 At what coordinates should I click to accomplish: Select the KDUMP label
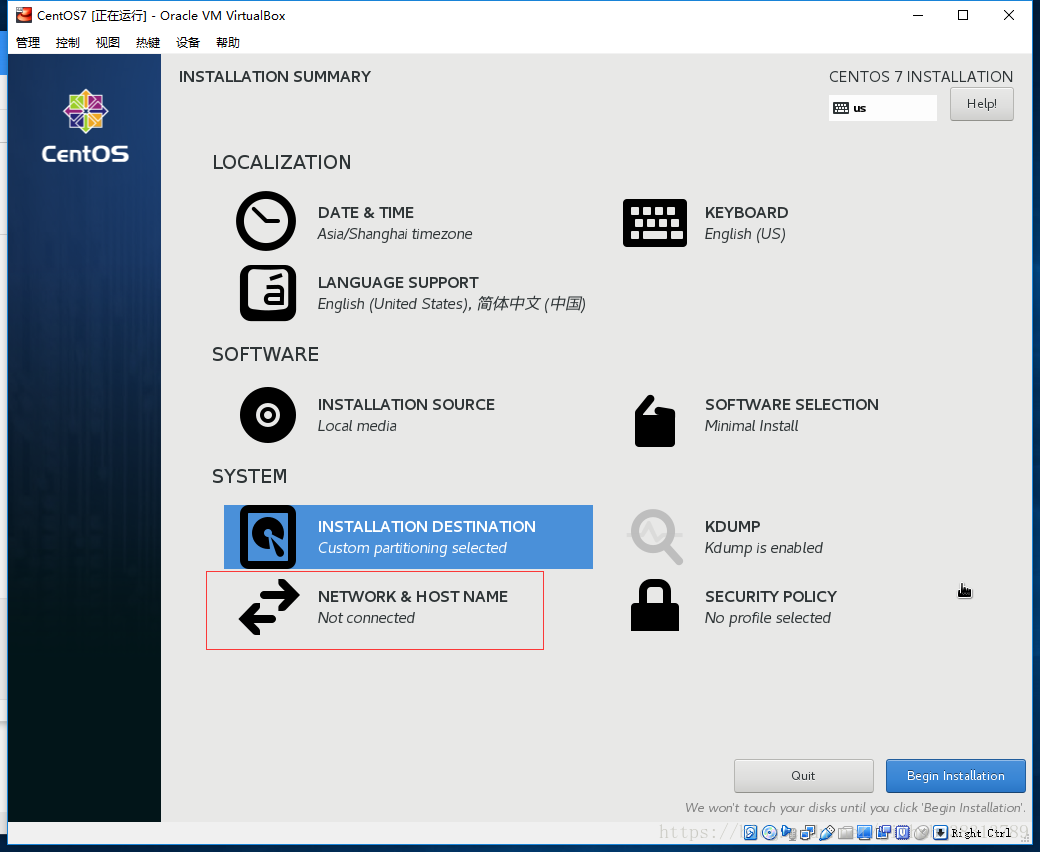tap(732, 526)
